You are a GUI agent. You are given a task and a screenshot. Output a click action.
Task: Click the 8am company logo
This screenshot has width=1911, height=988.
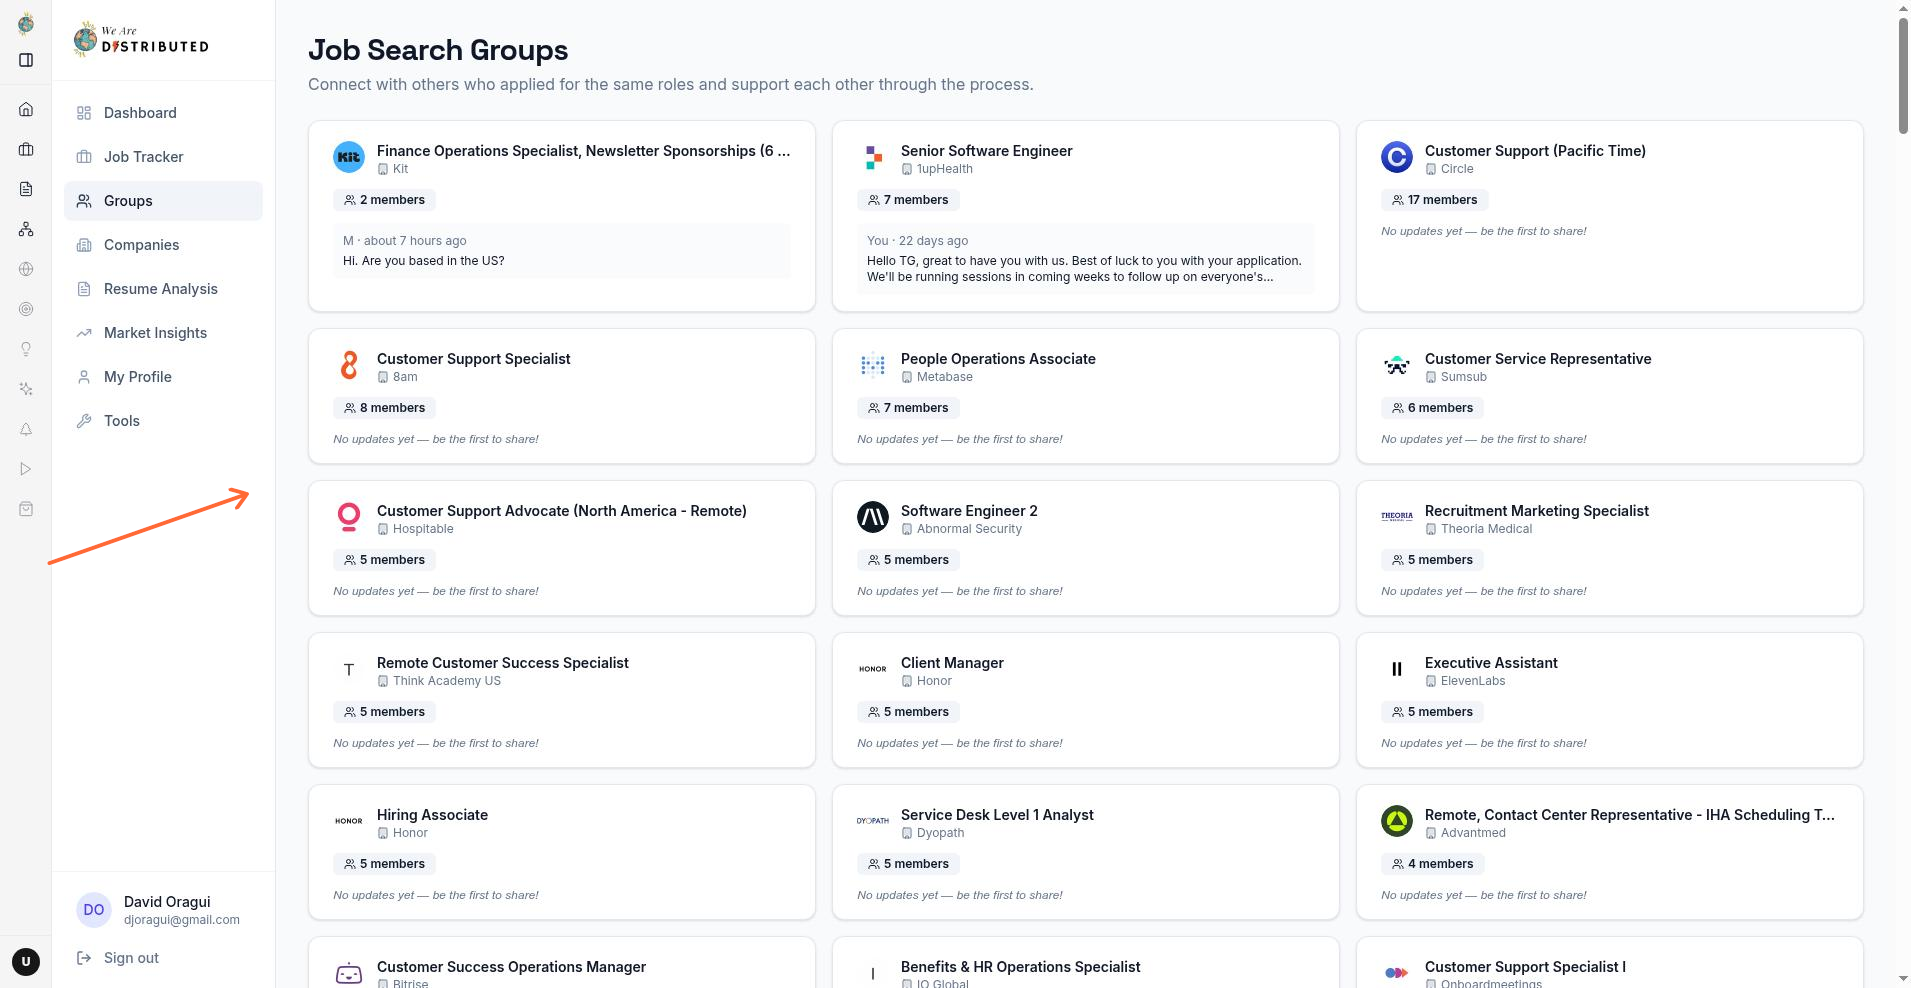point(349,365)
